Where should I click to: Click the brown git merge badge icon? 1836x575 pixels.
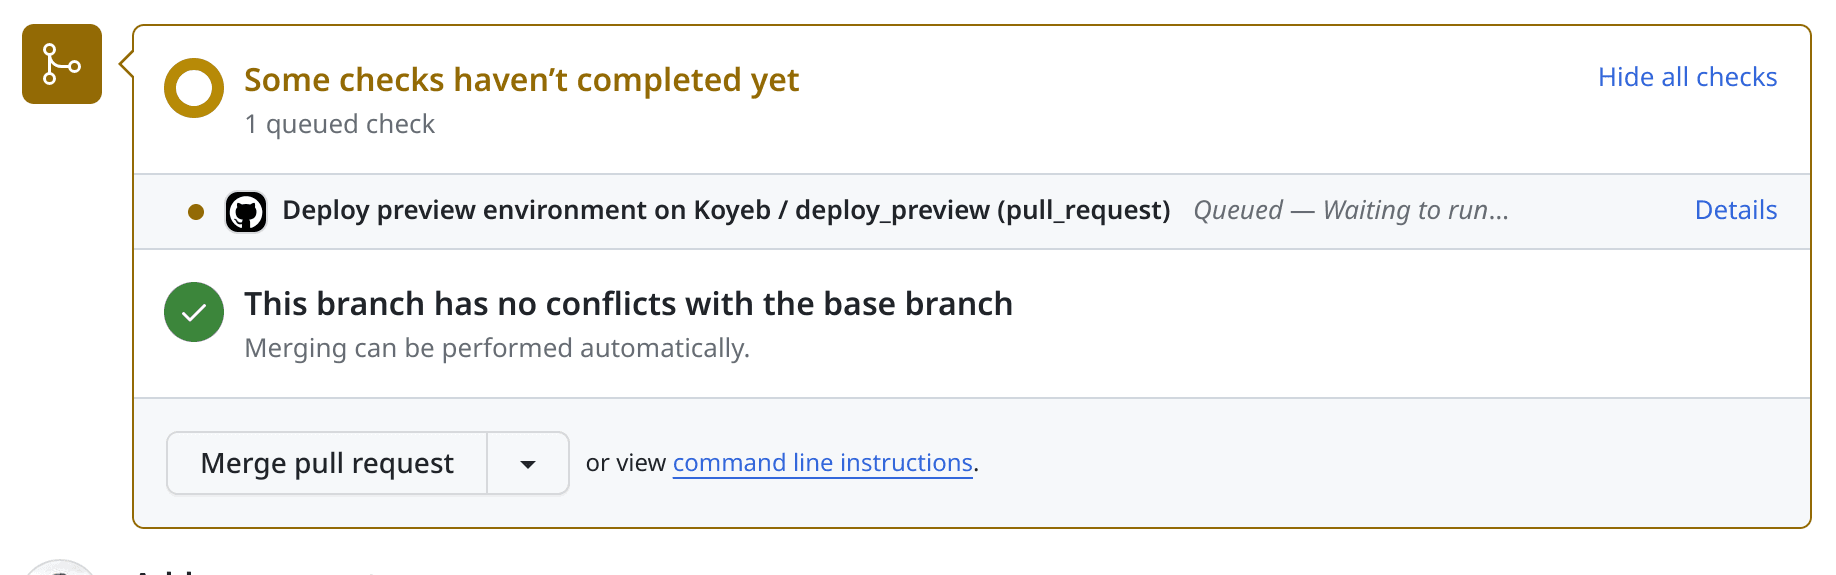pyautogui.click(x=62, y=65)
